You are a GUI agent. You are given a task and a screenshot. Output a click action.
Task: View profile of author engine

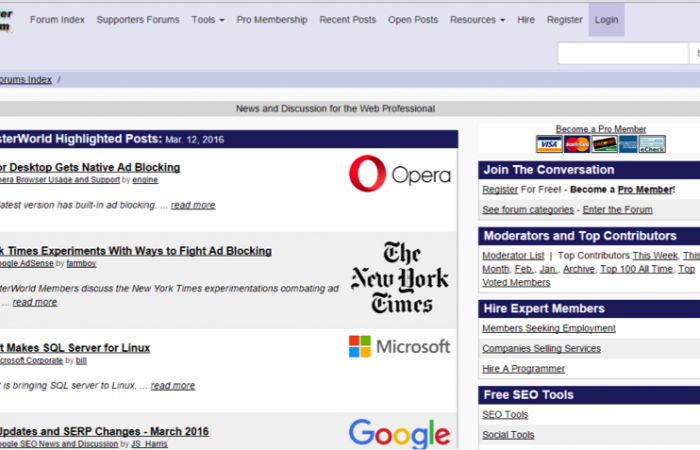click(145, 179)
